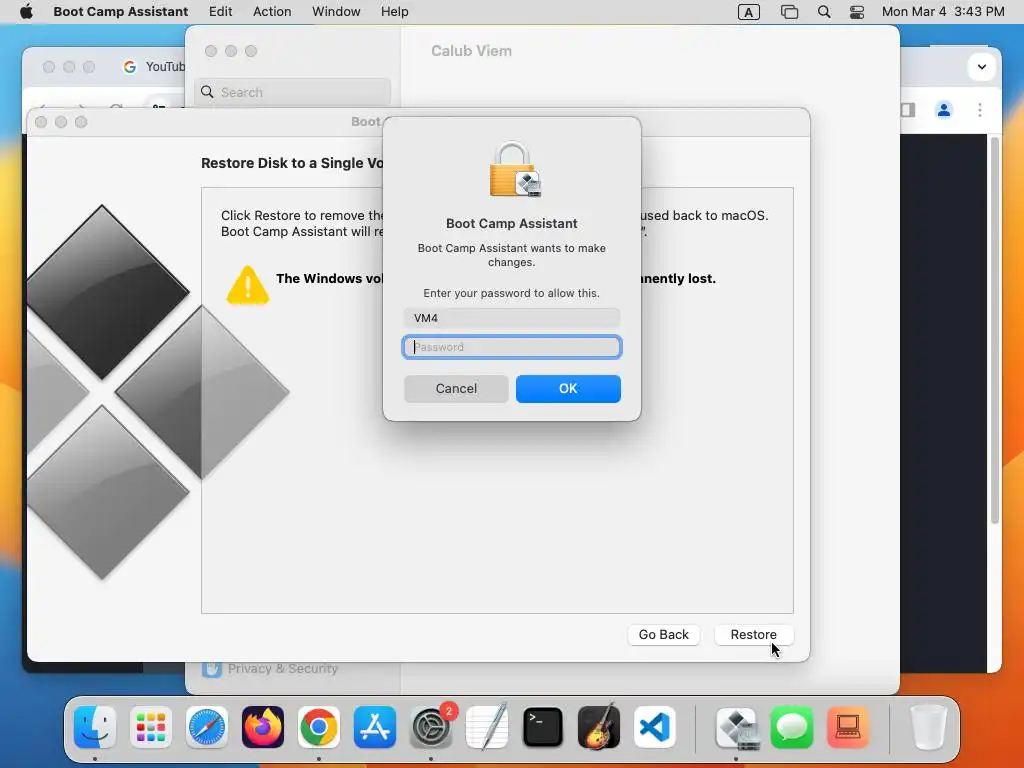
Task: Expand Chrome tab search chevron
Action: [982, 67]
